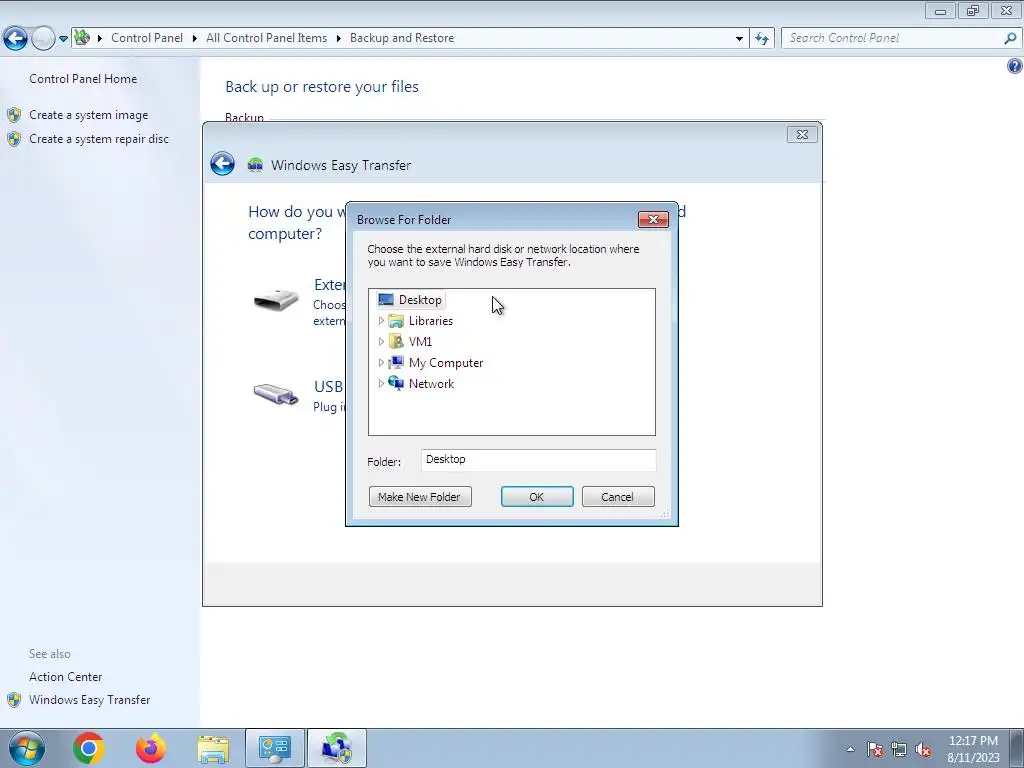Screen dimensions: 1024x768
Task: Click Backup and Restore breadcrumb
Action: tap(402, 38)
